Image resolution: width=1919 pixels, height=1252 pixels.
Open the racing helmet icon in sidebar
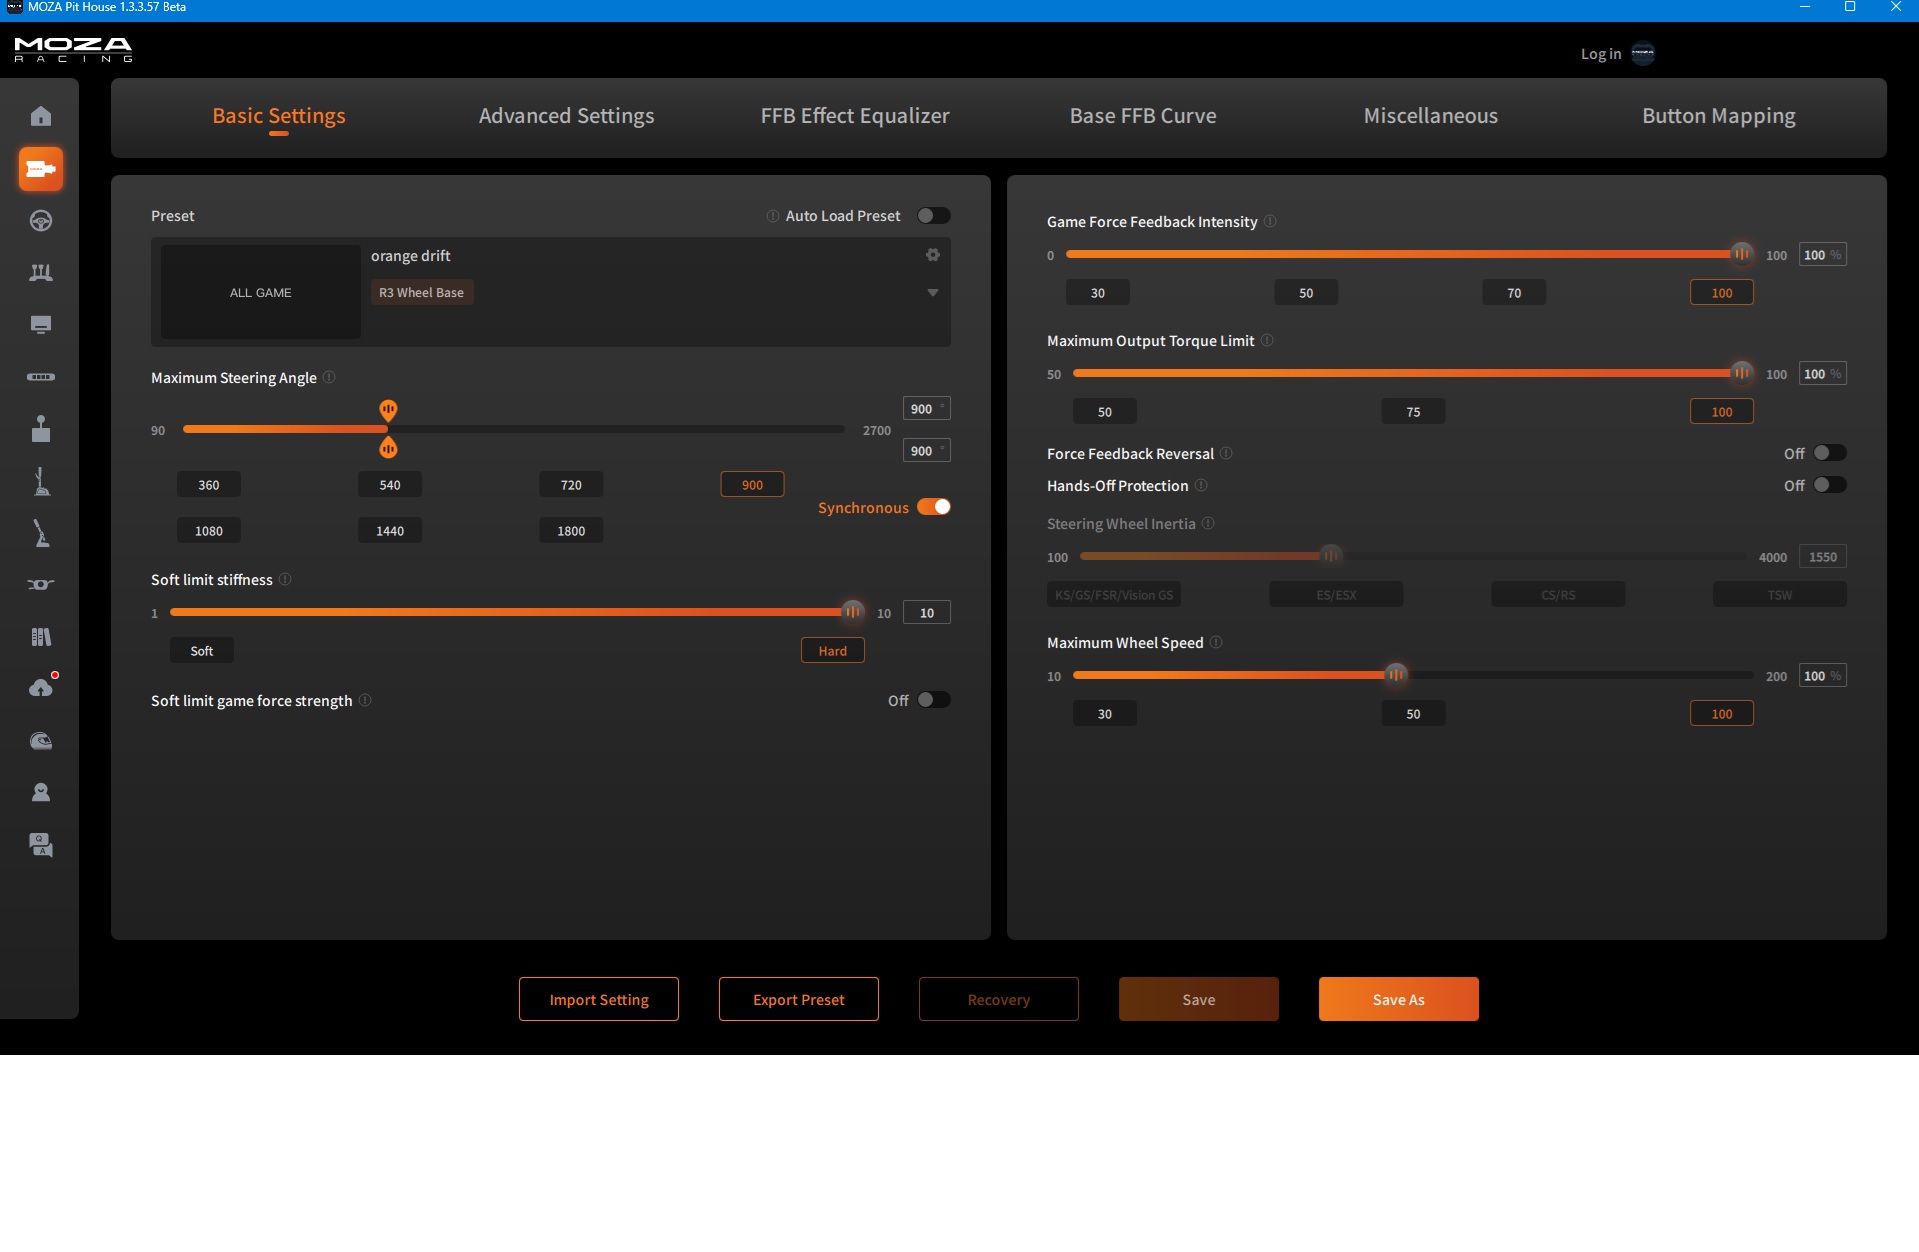click(41, 741)
